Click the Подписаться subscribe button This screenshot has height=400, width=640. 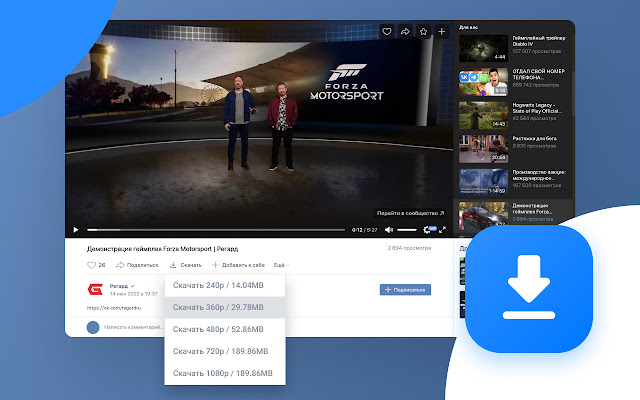(x=405, y=289)
